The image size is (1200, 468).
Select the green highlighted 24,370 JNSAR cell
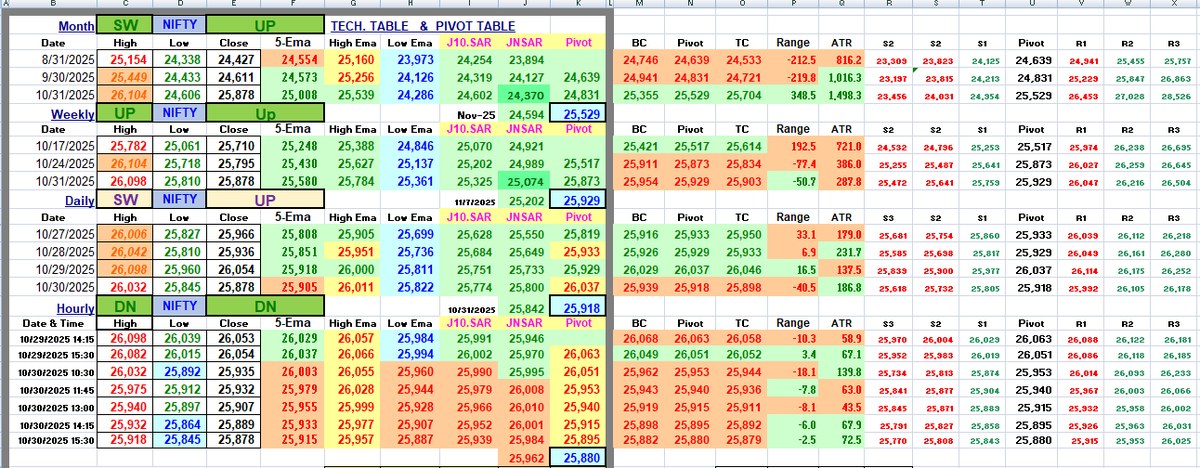coord(526,94)
